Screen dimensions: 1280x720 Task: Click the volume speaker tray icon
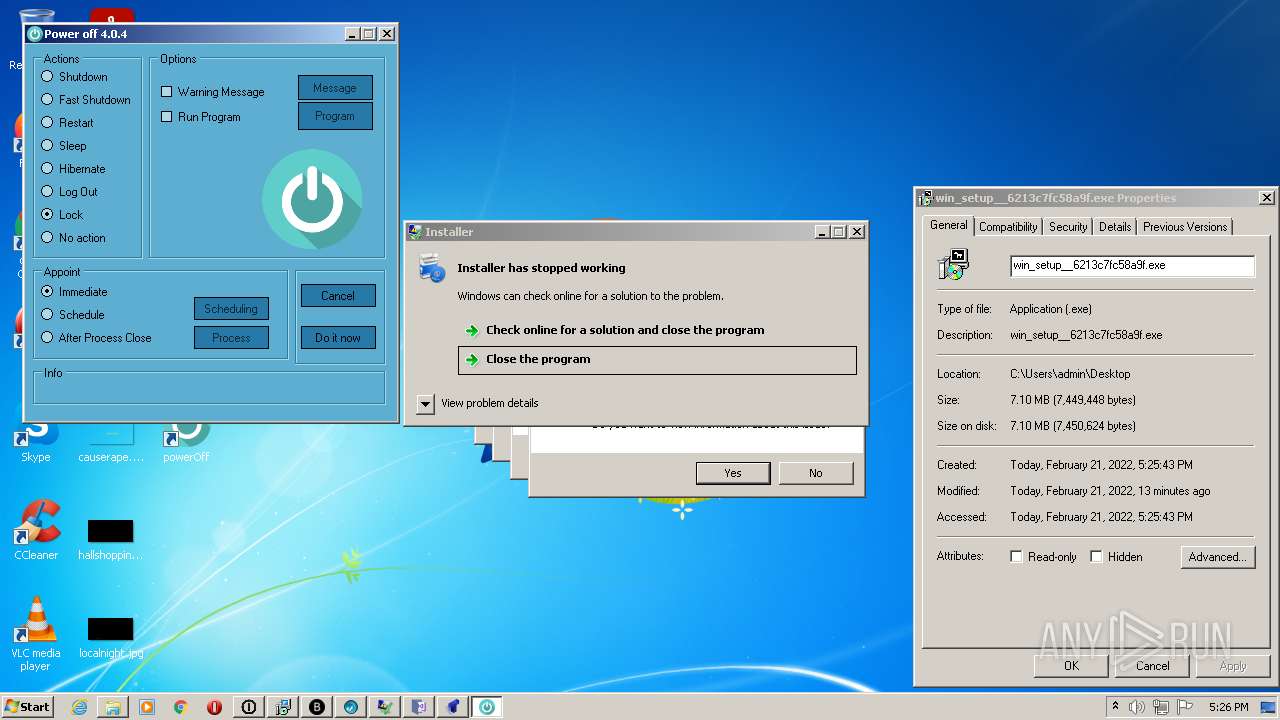pyautogui.click(x=1137, y=707)
